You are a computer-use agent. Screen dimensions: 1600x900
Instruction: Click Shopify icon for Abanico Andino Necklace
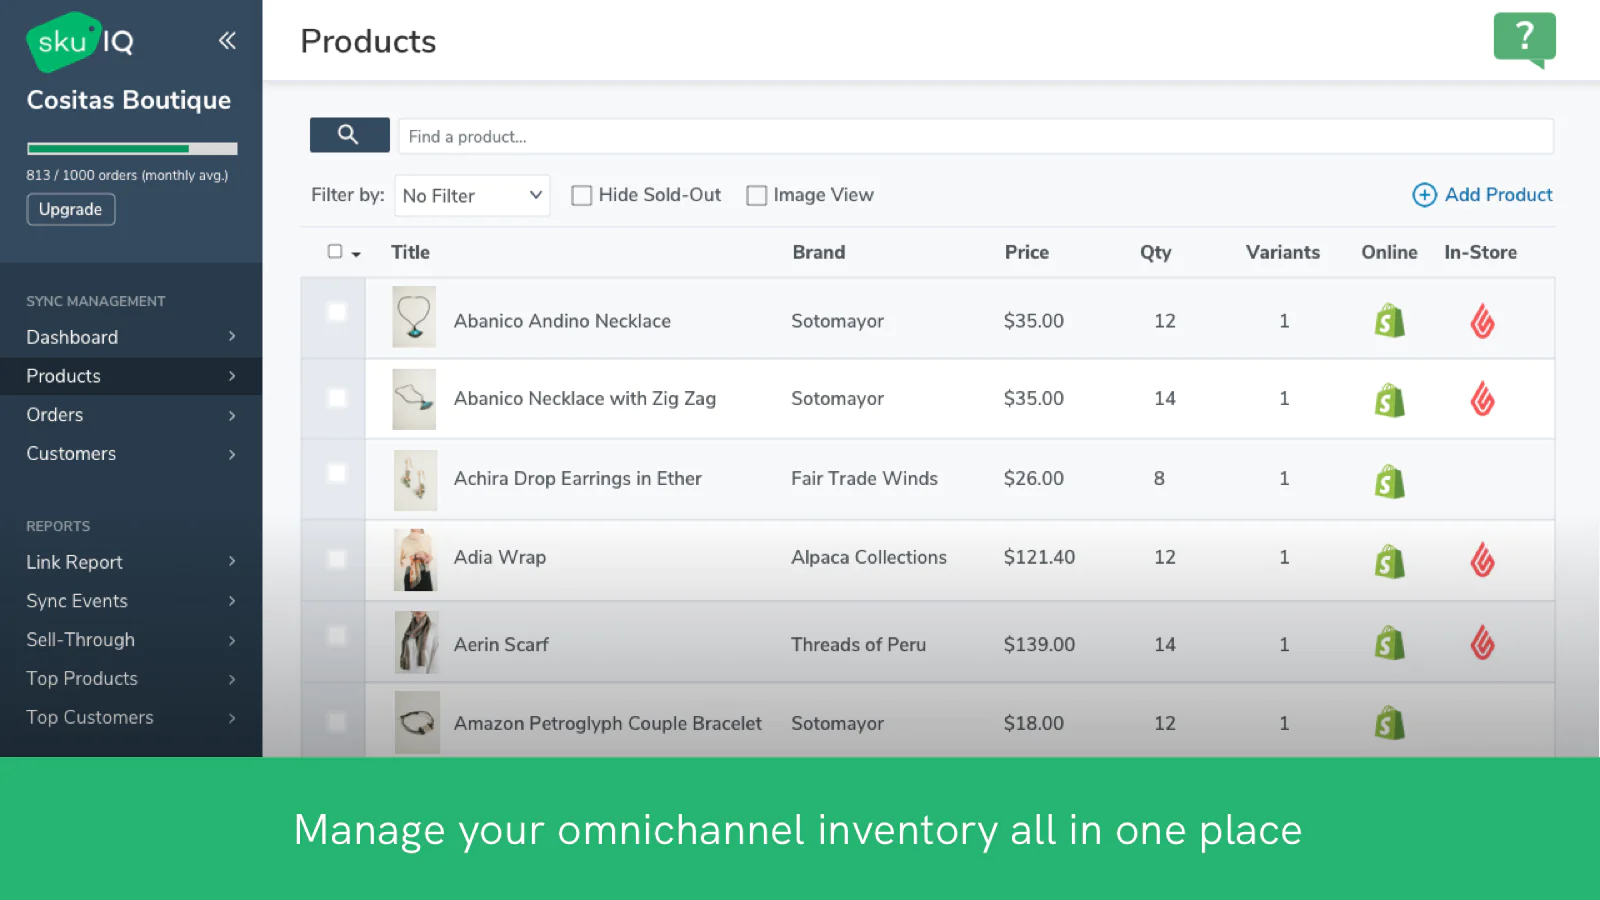point(1389,321)
